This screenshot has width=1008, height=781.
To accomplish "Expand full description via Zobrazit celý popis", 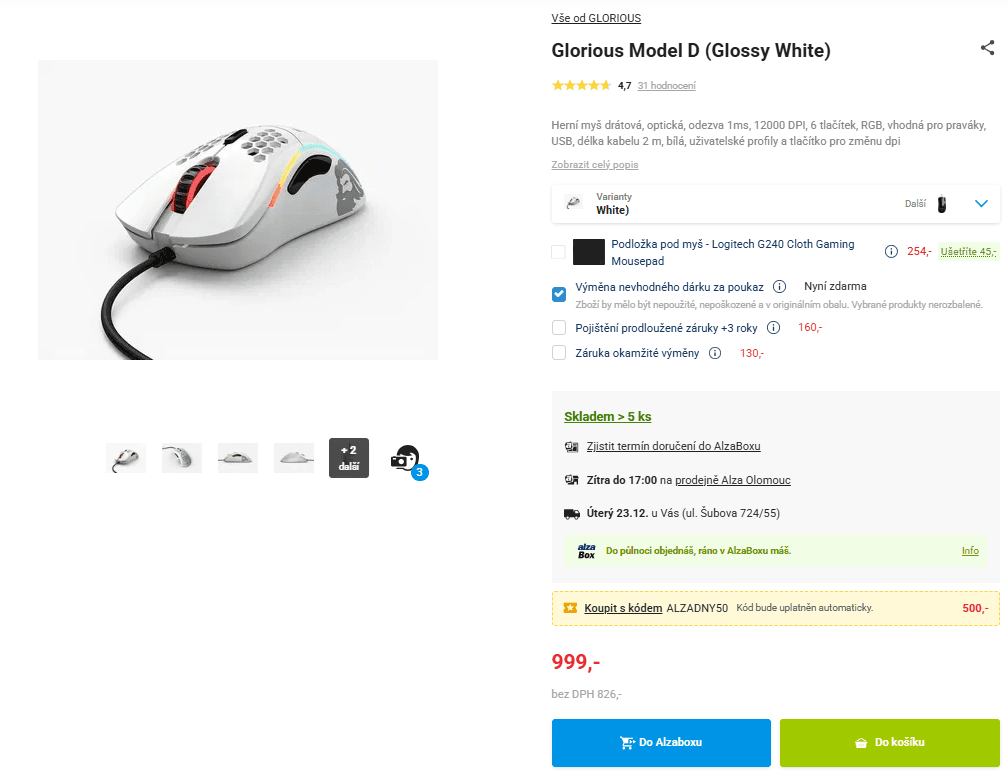I will coord(595,165).
